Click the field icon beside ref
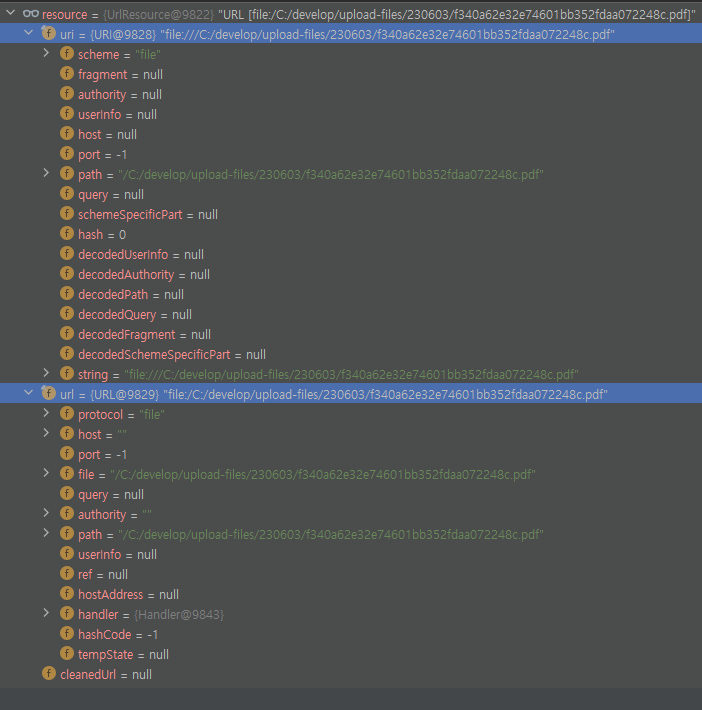Image resolution: width=702 pixels, height=710 pixels. click(67, 573)
